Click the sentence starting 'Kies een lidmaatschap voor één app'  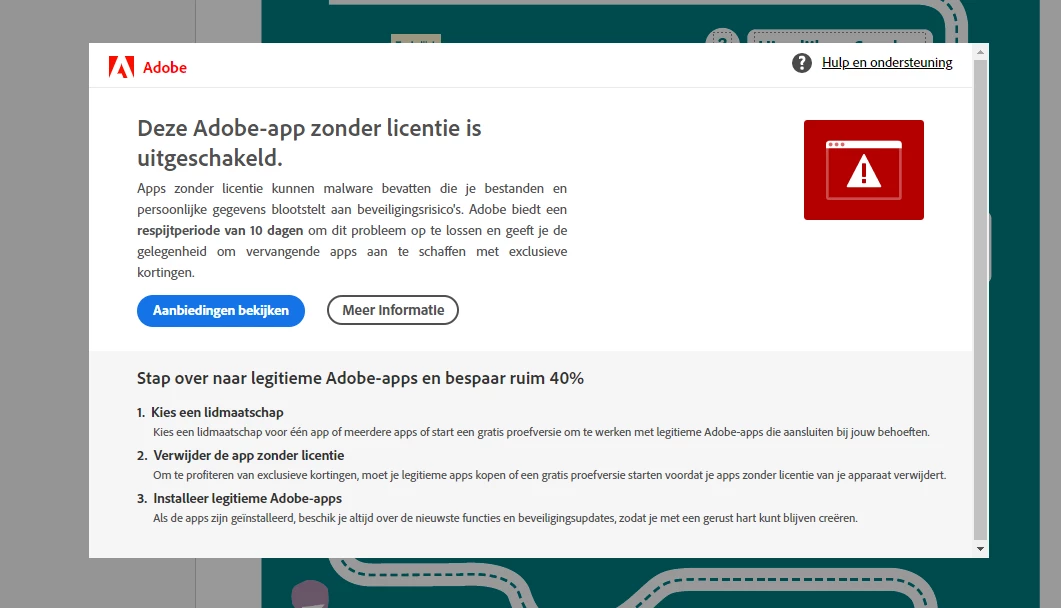(x=541, y=432)
